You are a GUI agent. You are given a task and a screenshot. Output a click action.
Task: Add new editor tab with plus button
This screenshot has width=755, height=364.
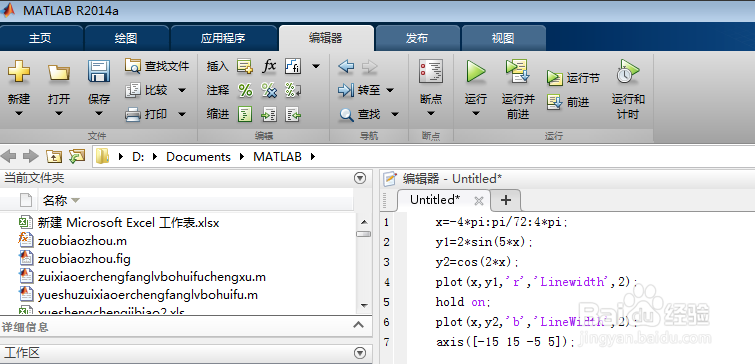click(x=506, y=200)
